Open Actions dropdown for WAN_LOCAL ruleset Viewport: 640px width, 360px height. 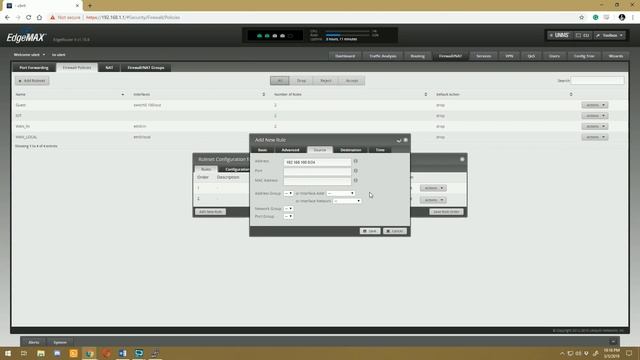tap(595, 137)
